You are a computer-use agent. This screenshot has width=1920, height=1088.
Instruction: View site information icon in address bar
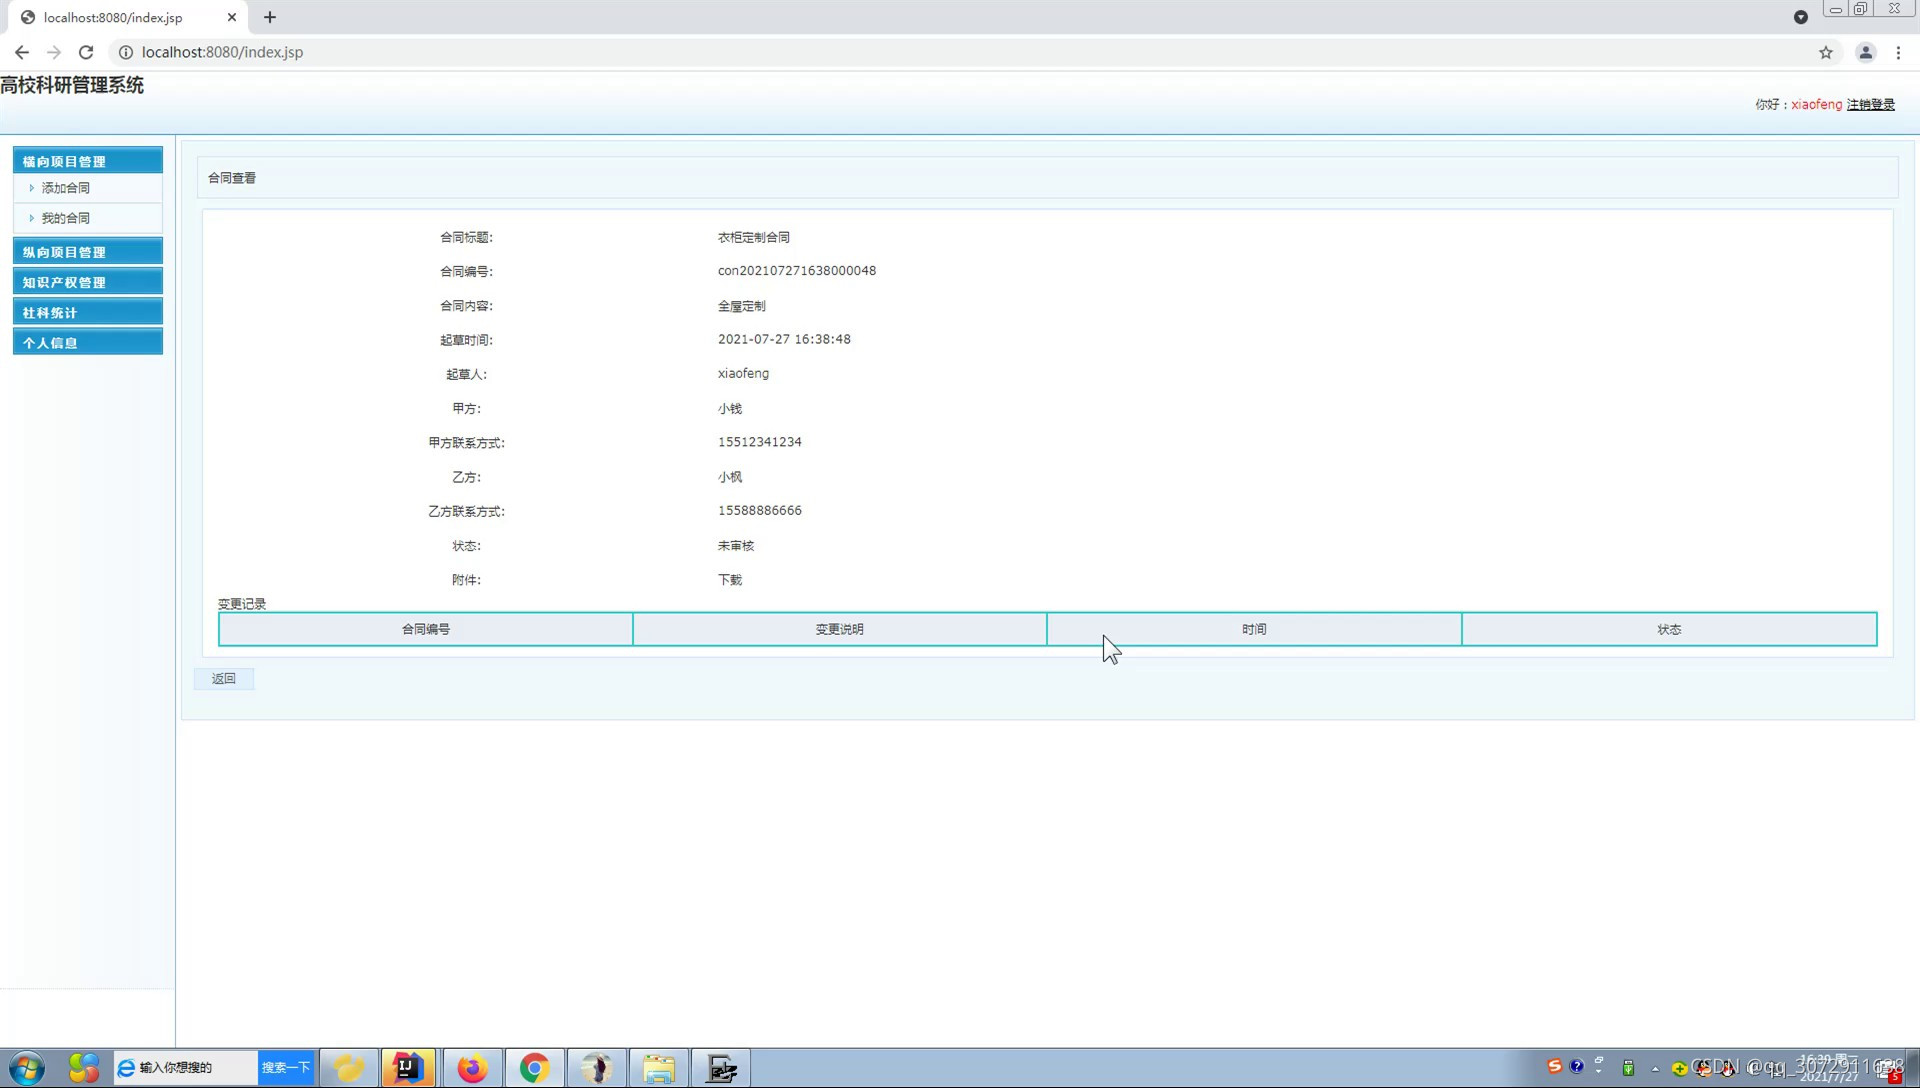click(x=126, y=52)
